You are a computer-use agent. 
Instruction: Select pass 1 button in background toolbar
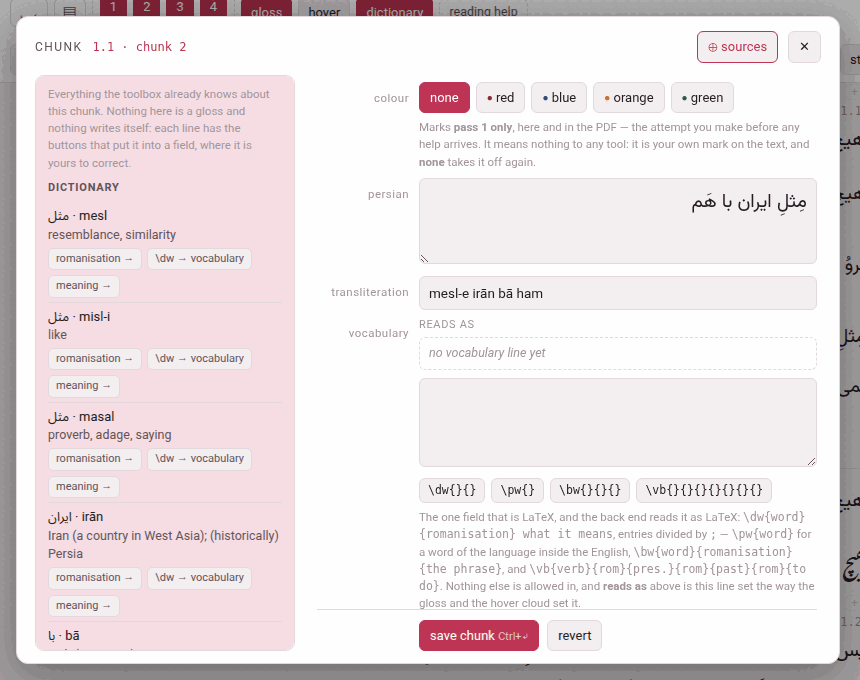tap(113, 8)
